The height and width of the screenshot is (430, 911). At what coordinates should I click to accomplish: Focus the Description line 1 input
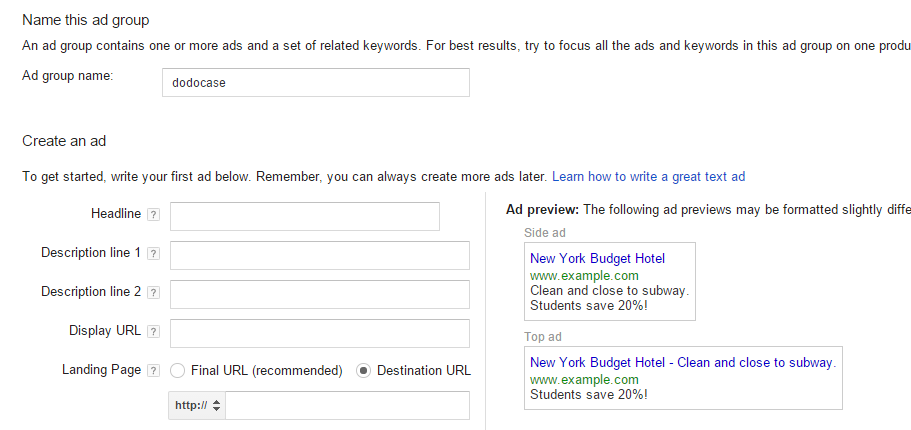click(319, 255)
